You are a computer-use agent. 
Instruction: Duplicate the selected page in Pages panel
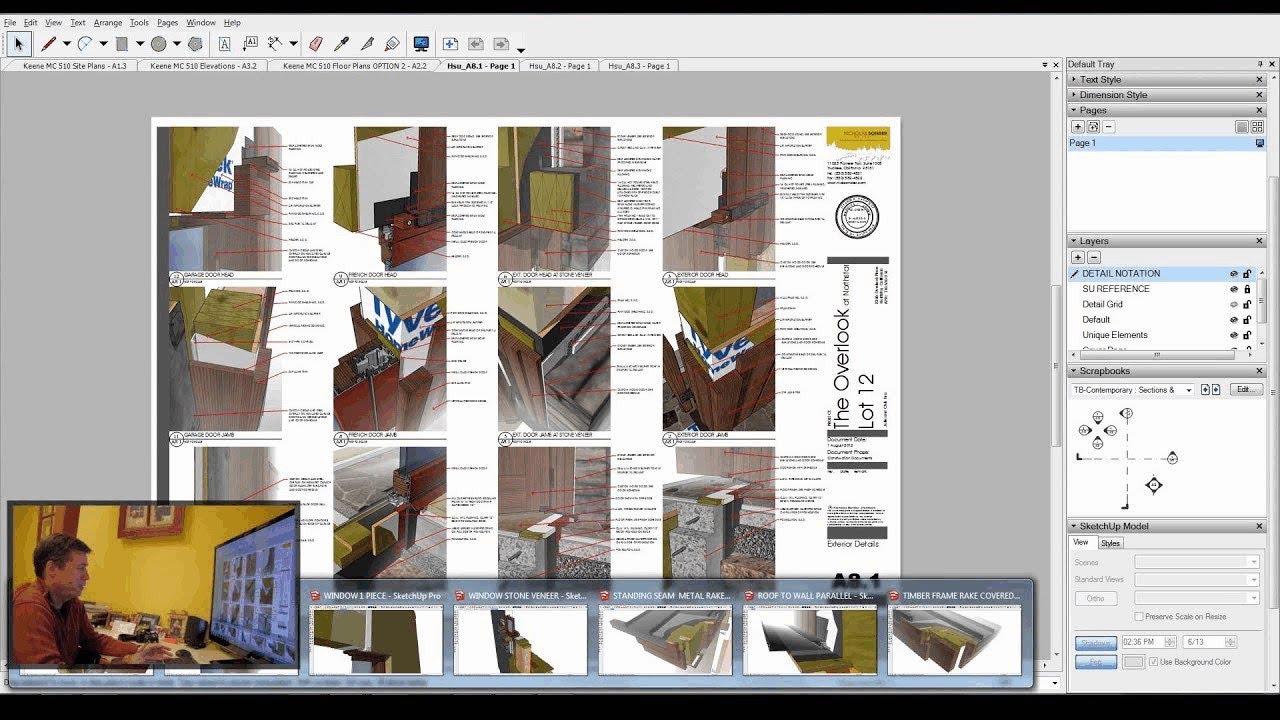[x=1093, y=127]
